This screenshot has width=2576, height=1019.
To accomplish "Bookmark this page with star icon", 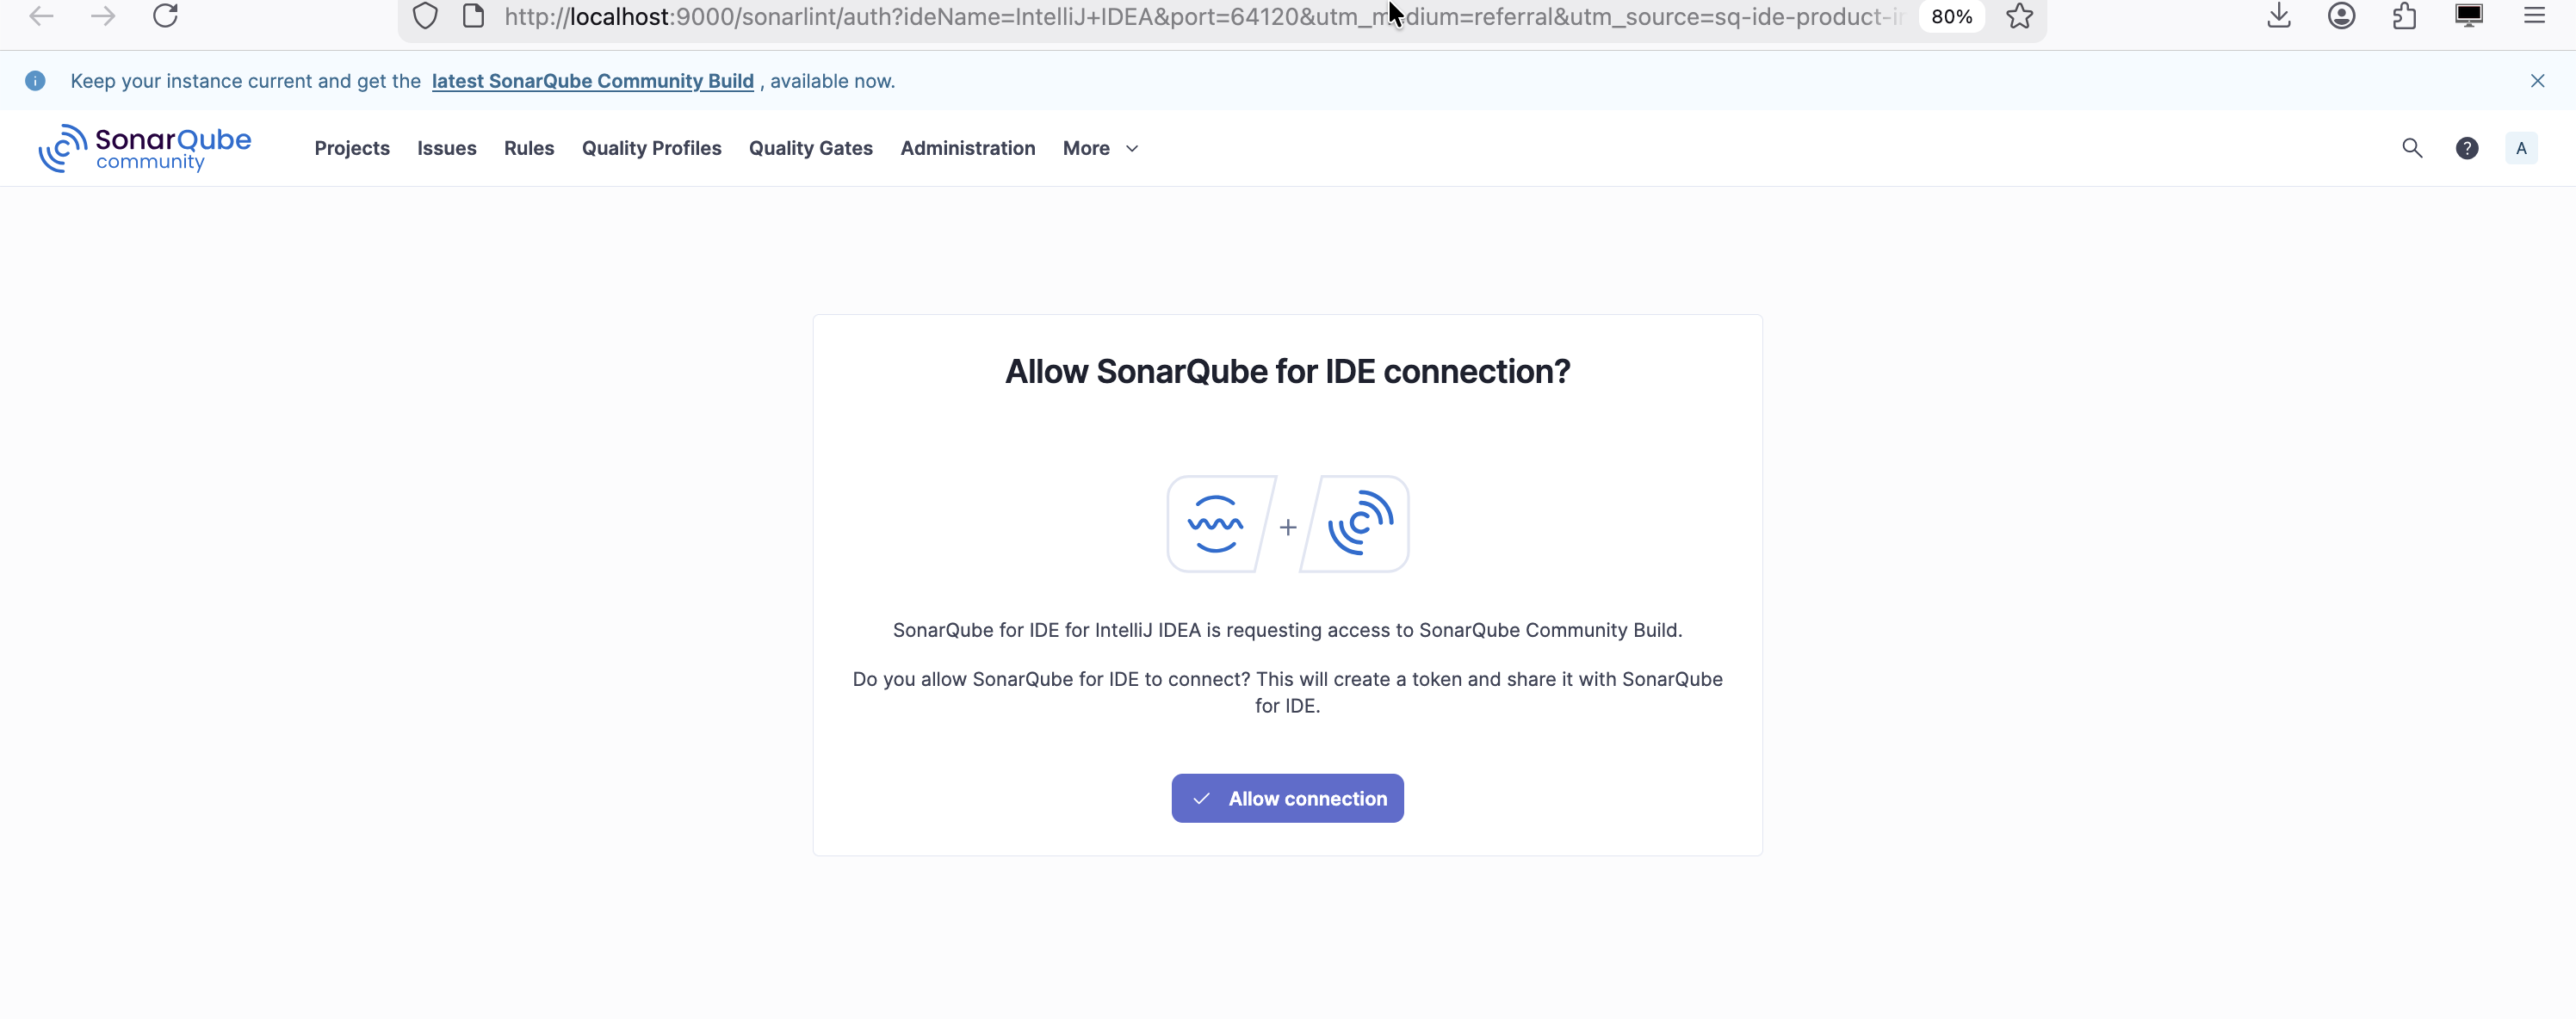I will pos(2019,16).
